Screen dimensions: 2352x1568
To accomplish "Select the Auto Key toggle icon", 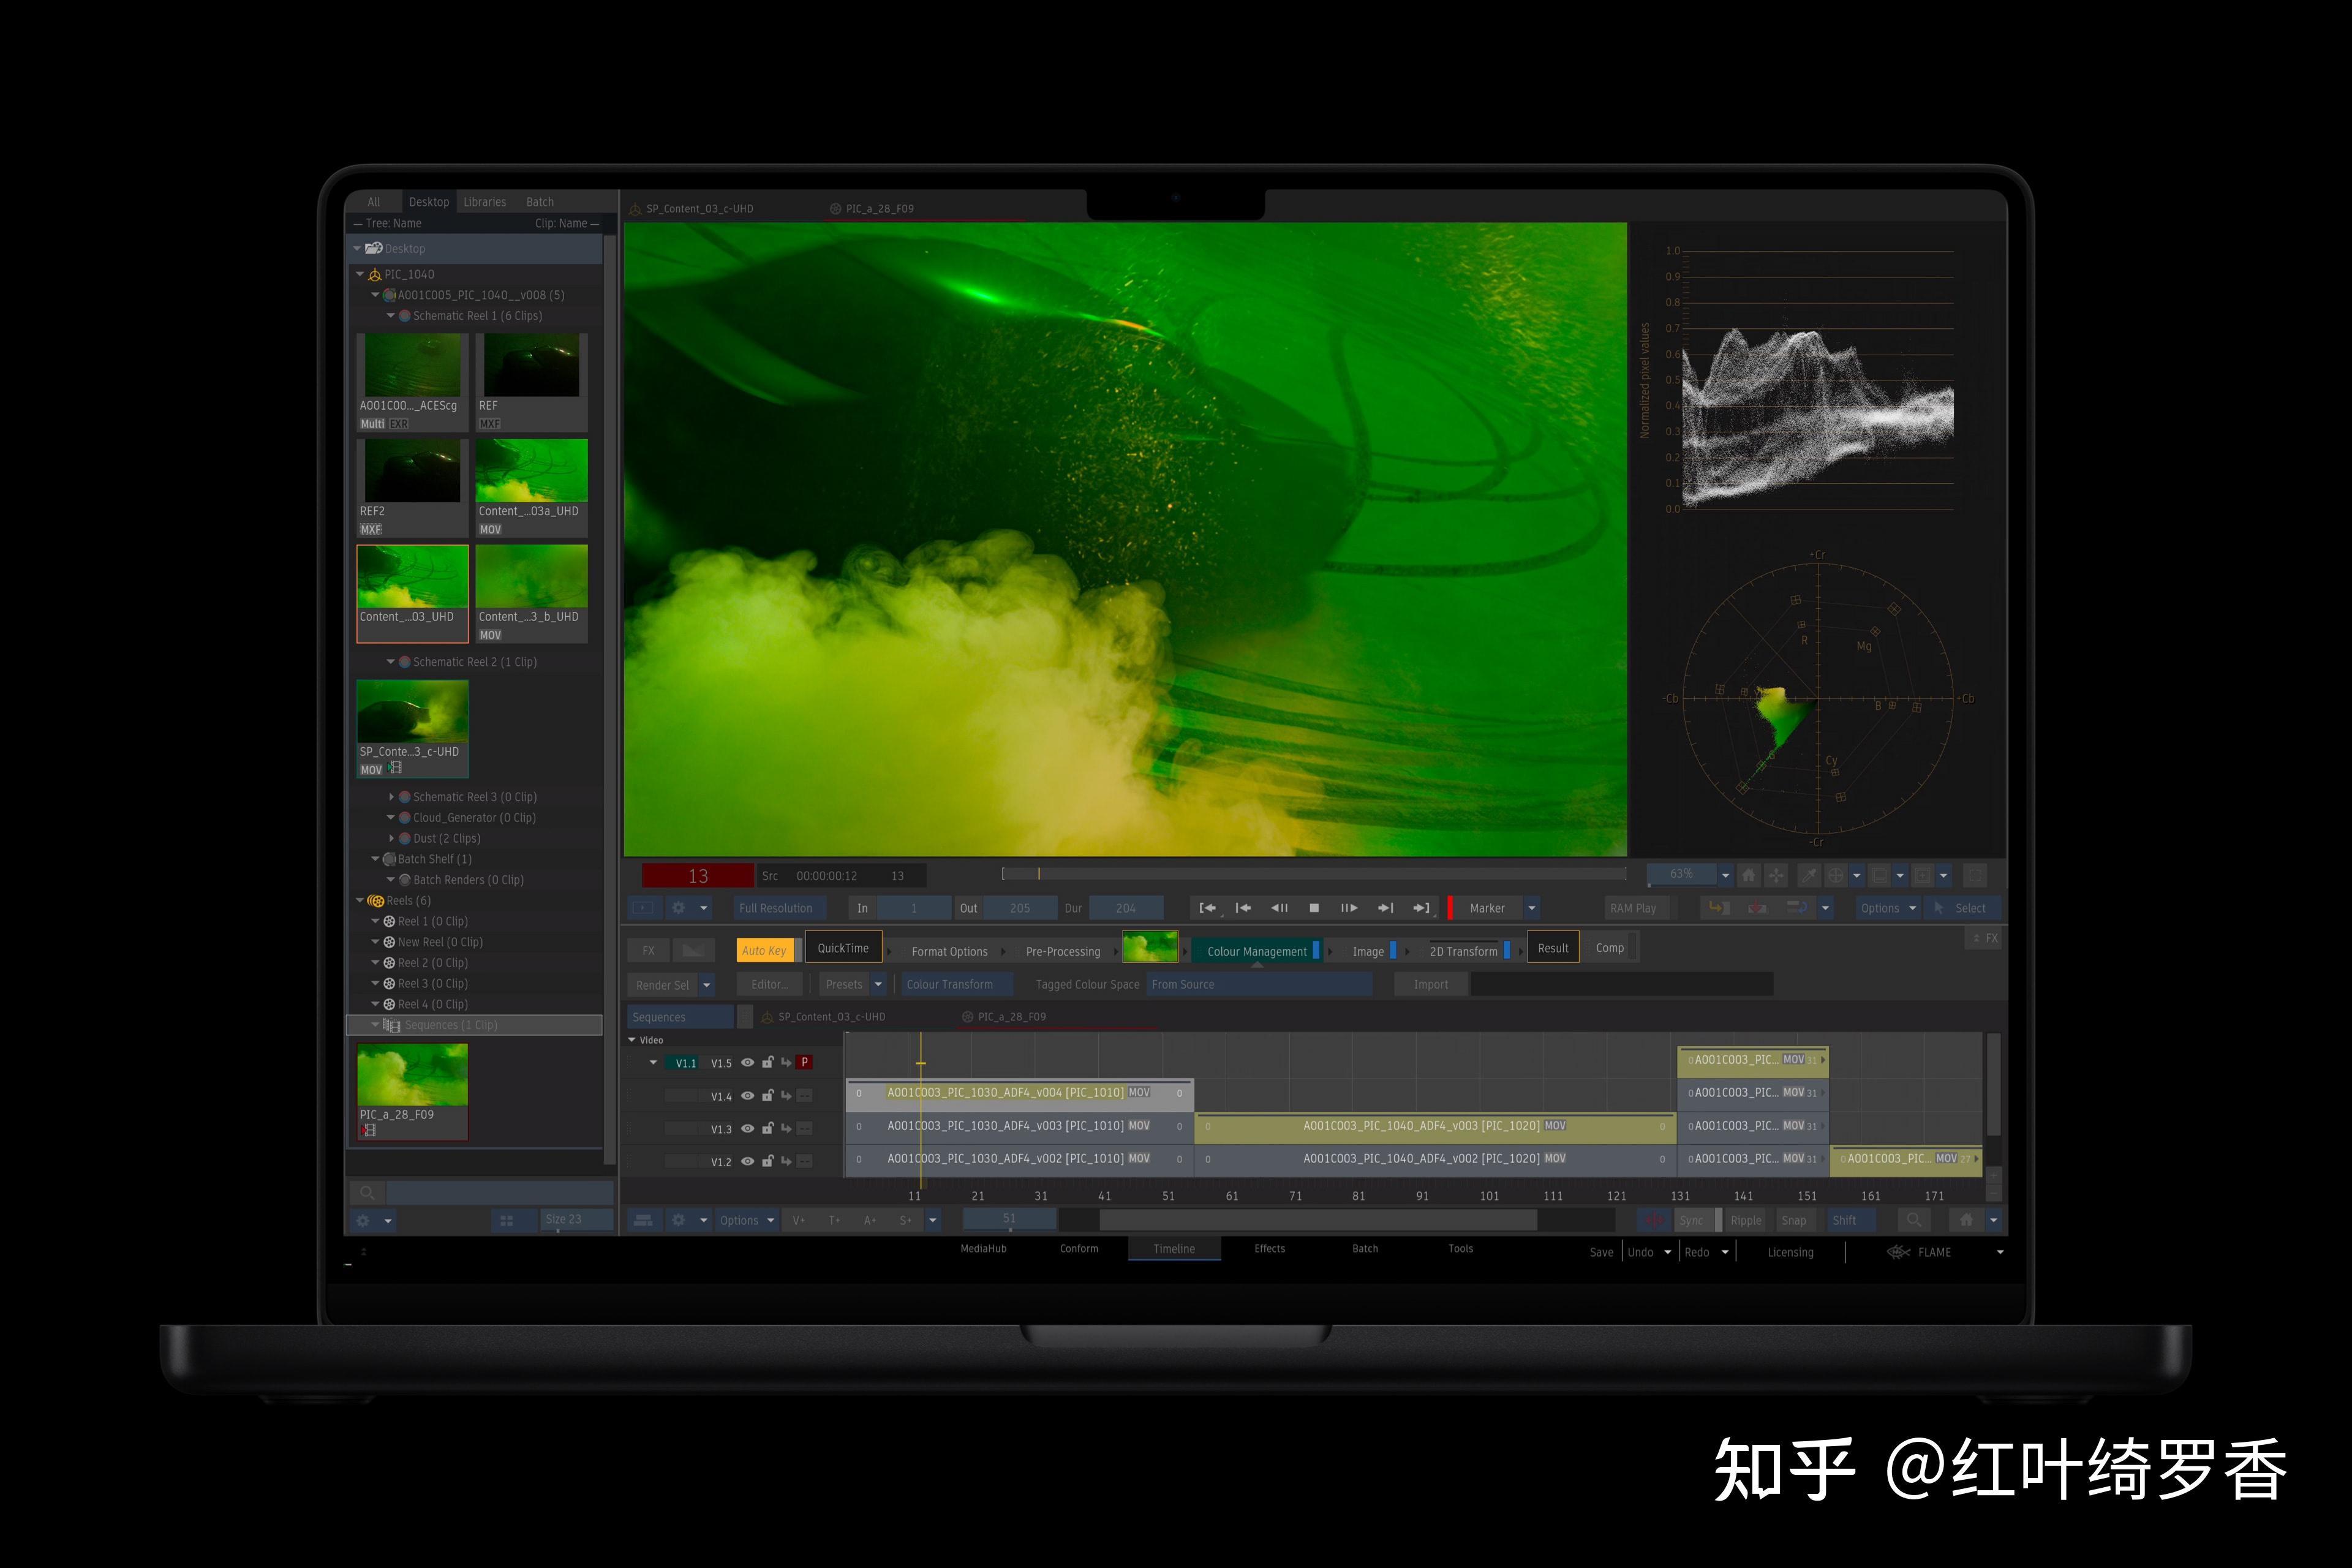I will [x=766, y=950].
